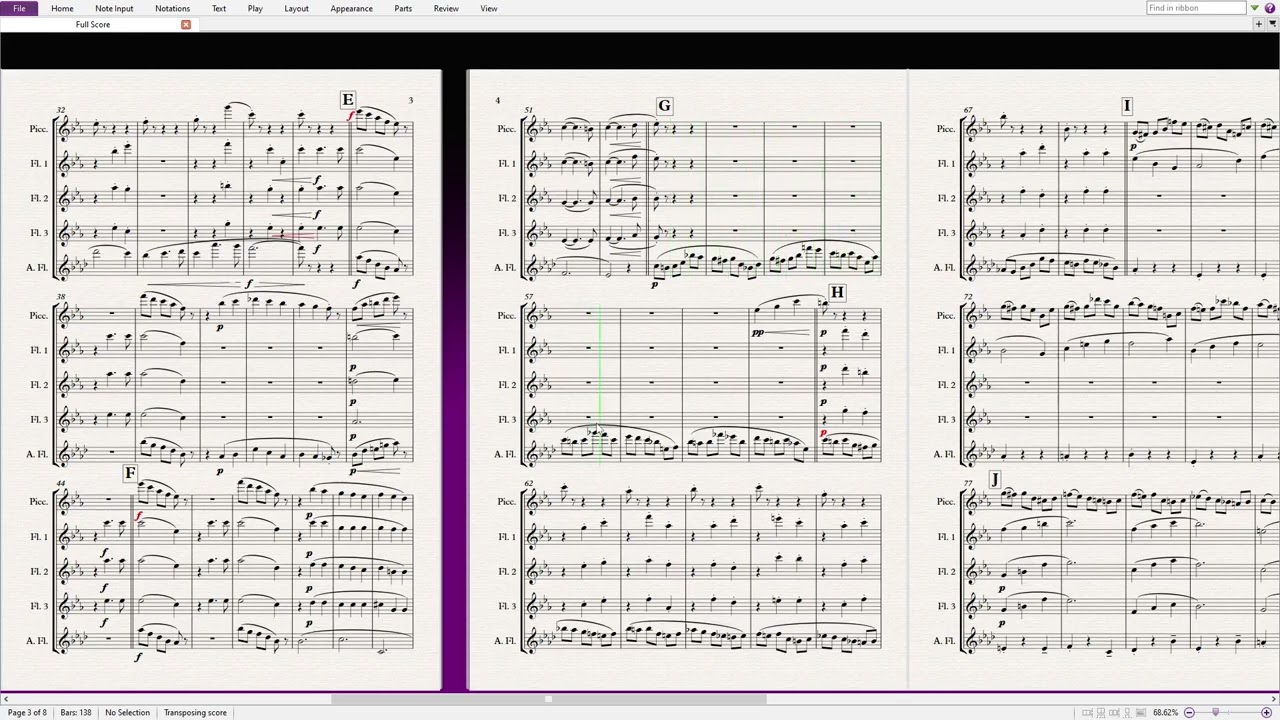1280x720 pixels.
Task: Zoom in with the plus button
Action: [1266, 712]
